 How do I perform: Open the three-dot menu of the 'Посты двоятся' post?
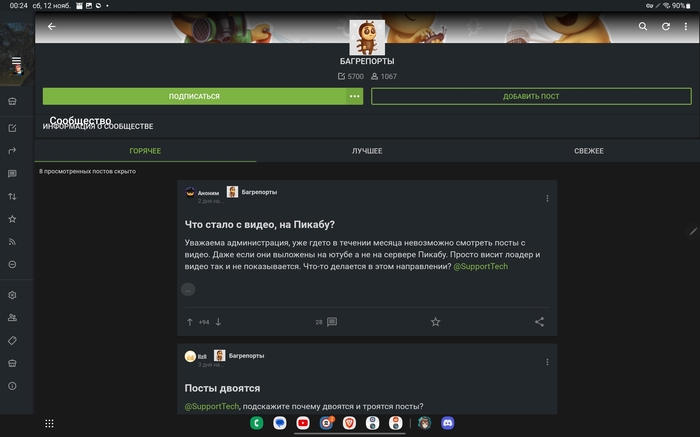pos(547,362)
